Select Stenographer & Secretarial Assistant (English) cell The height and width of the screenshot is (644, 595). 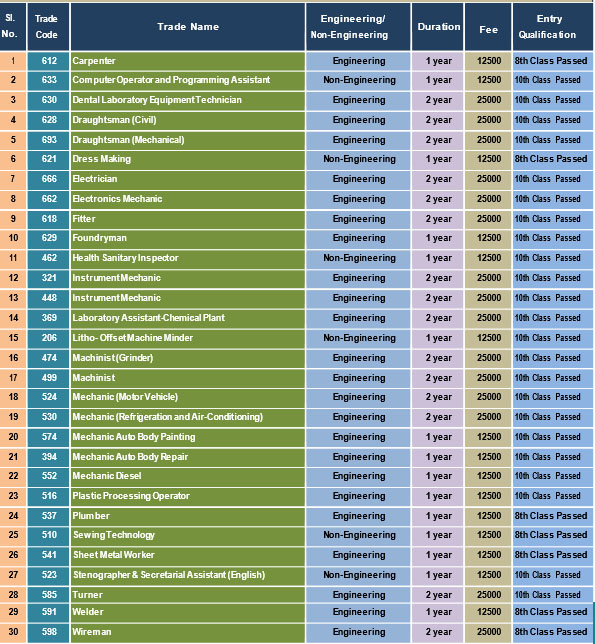point(188,575)
